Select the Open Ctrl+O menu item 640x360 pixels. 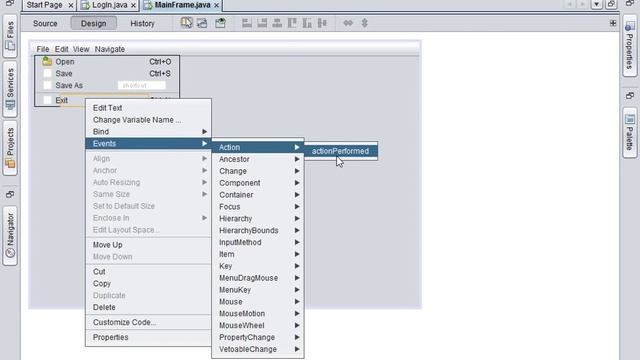(x=107, y=62)
